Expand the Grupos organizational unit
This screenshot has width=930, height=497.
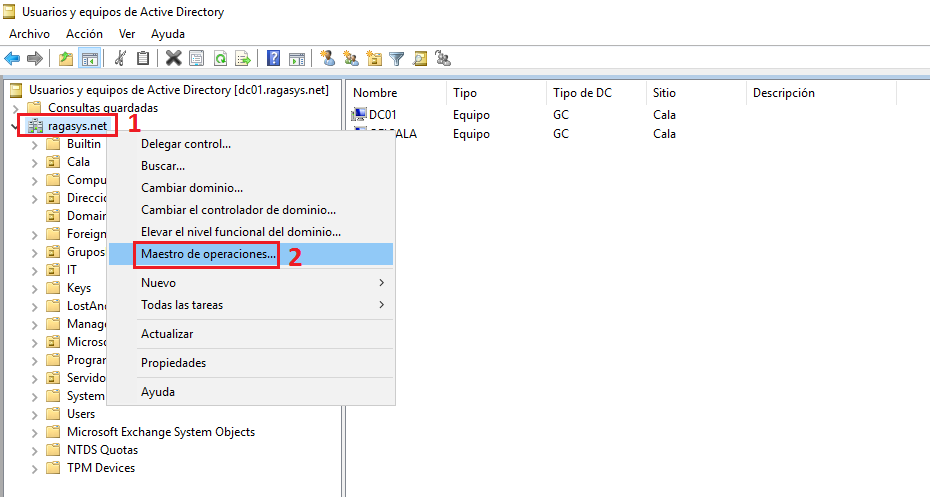34,253
